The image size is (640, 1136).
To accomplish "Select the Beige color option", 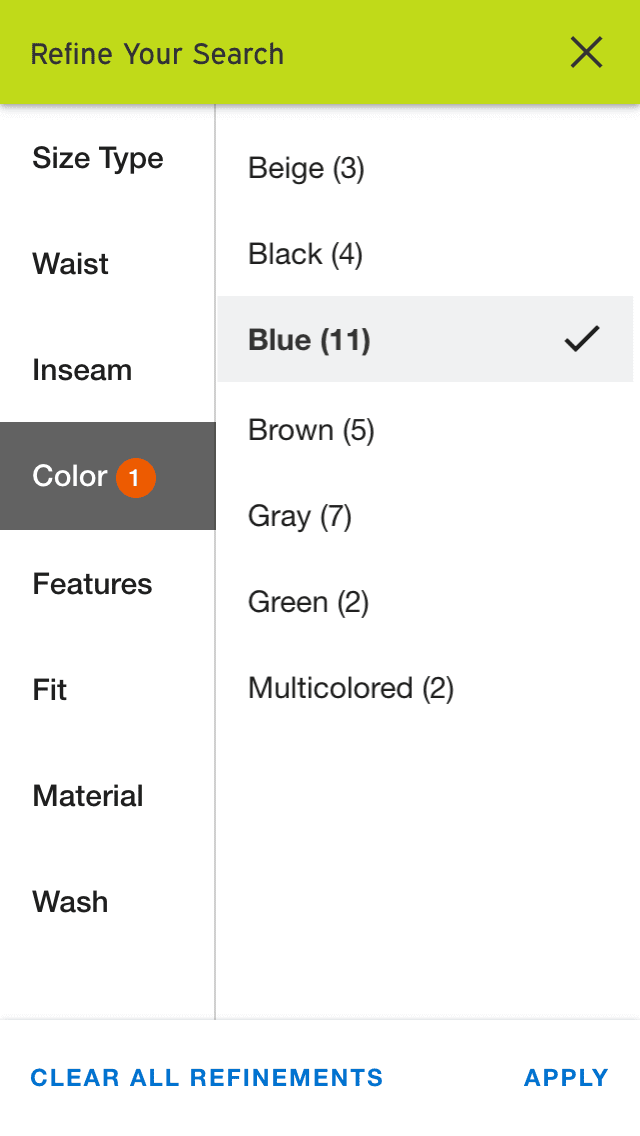I will click(x=306, y=168).
